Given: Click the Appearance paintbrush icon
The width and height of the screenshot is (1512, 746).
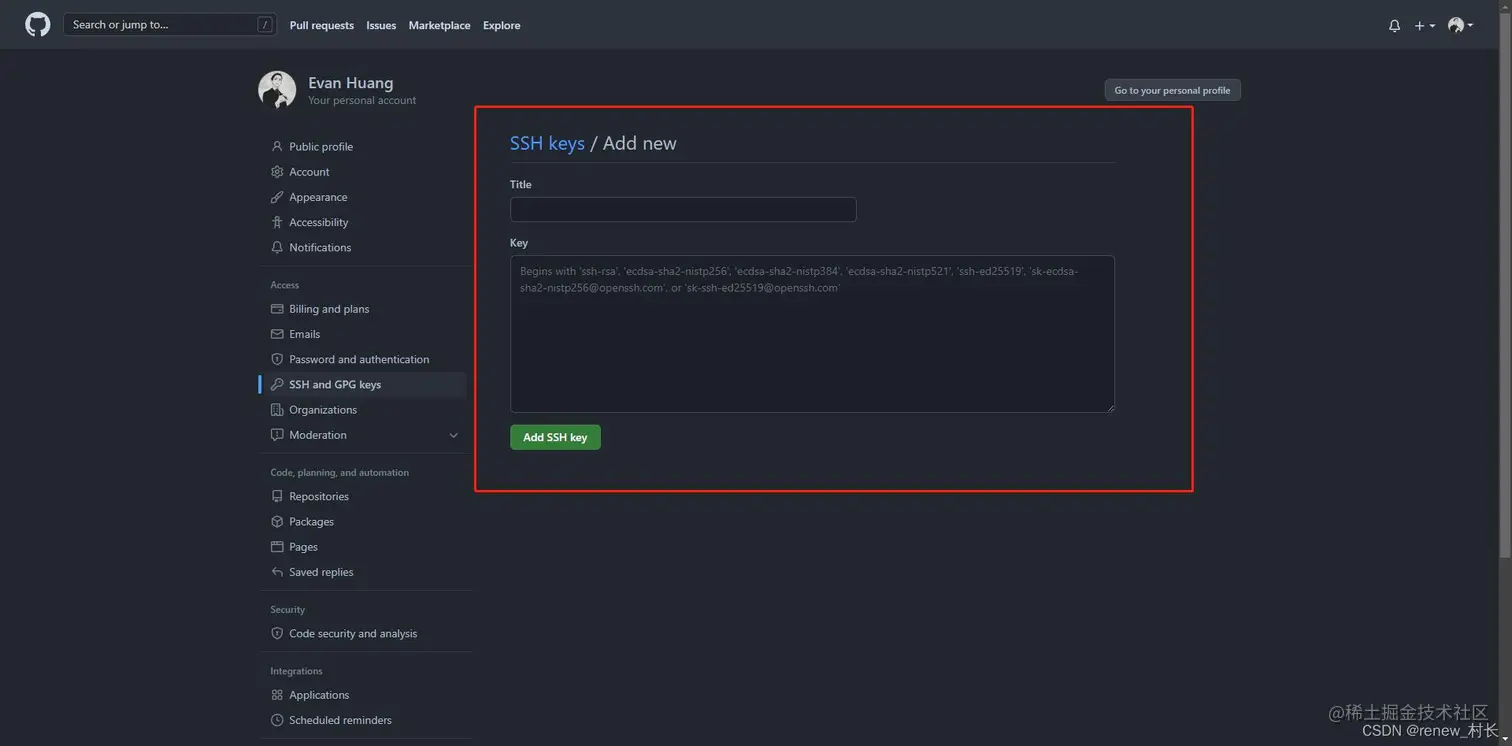Looking at the screenshot, I should tap(277, 197).
